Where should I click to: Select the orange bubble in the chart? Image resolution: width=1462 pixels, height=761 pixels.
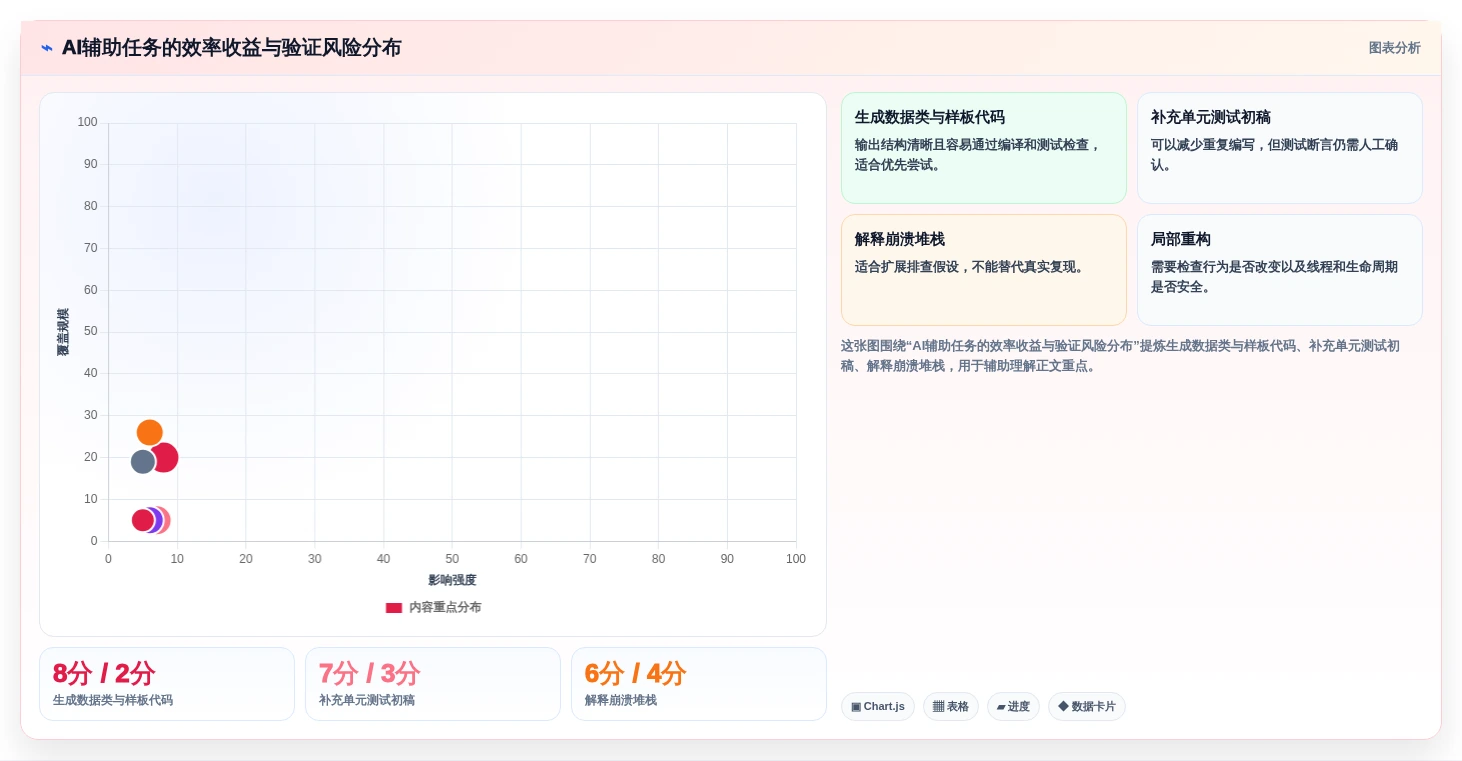(x=150, y=433)
